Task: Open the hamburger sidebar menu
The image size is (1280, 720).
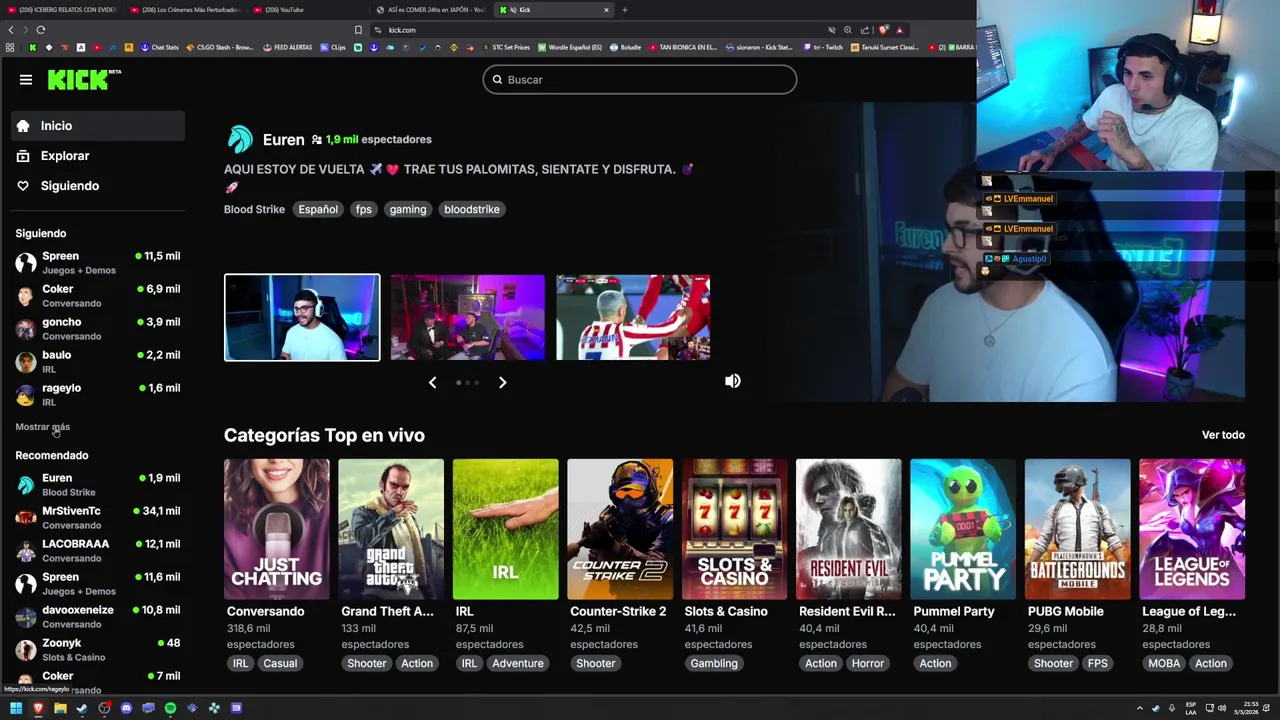Action: [x=26, y=80]
